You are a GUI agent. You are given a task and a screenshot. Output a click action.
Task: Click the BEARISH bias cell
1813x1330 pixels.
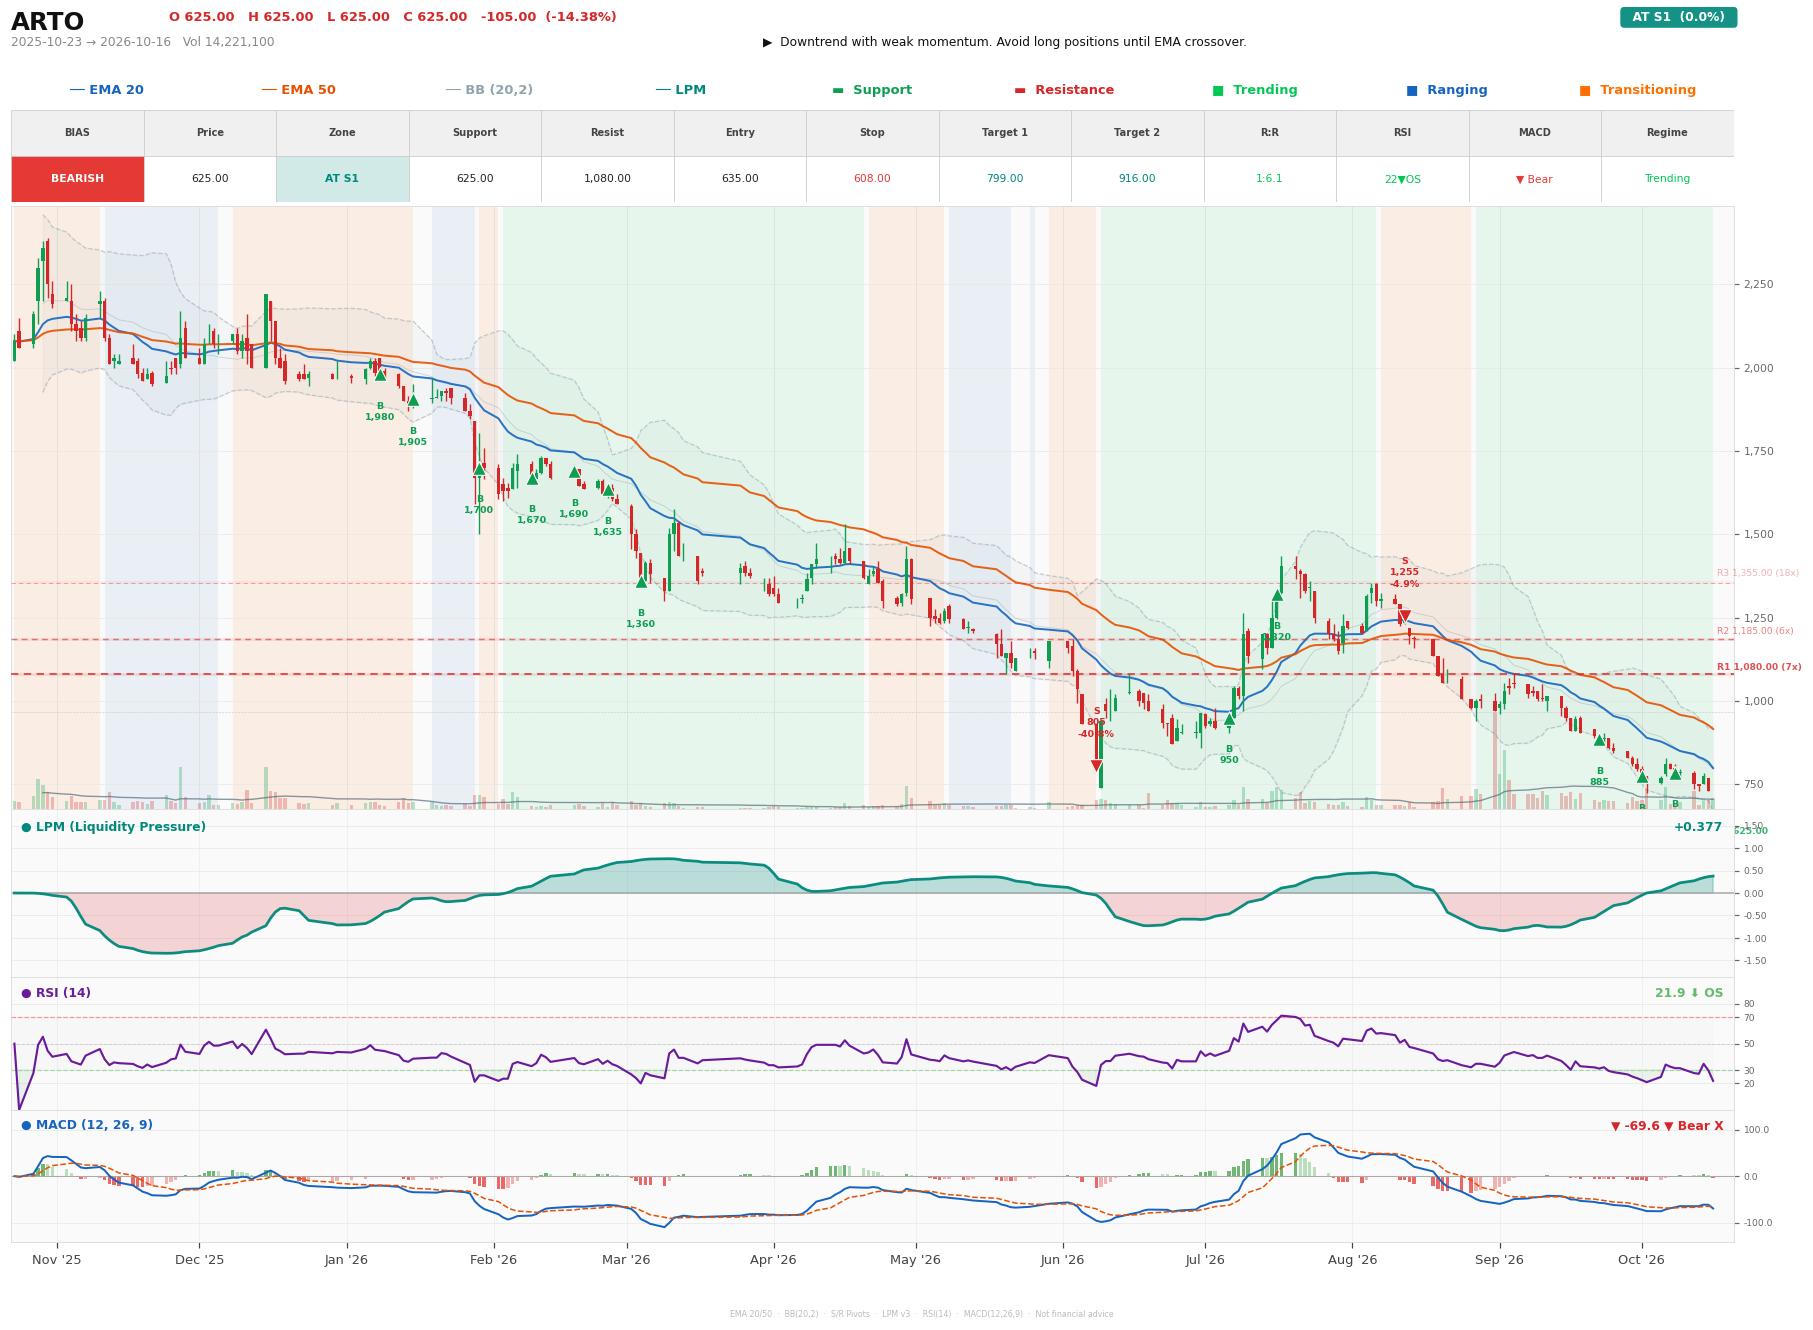click(x=78, y=179)
